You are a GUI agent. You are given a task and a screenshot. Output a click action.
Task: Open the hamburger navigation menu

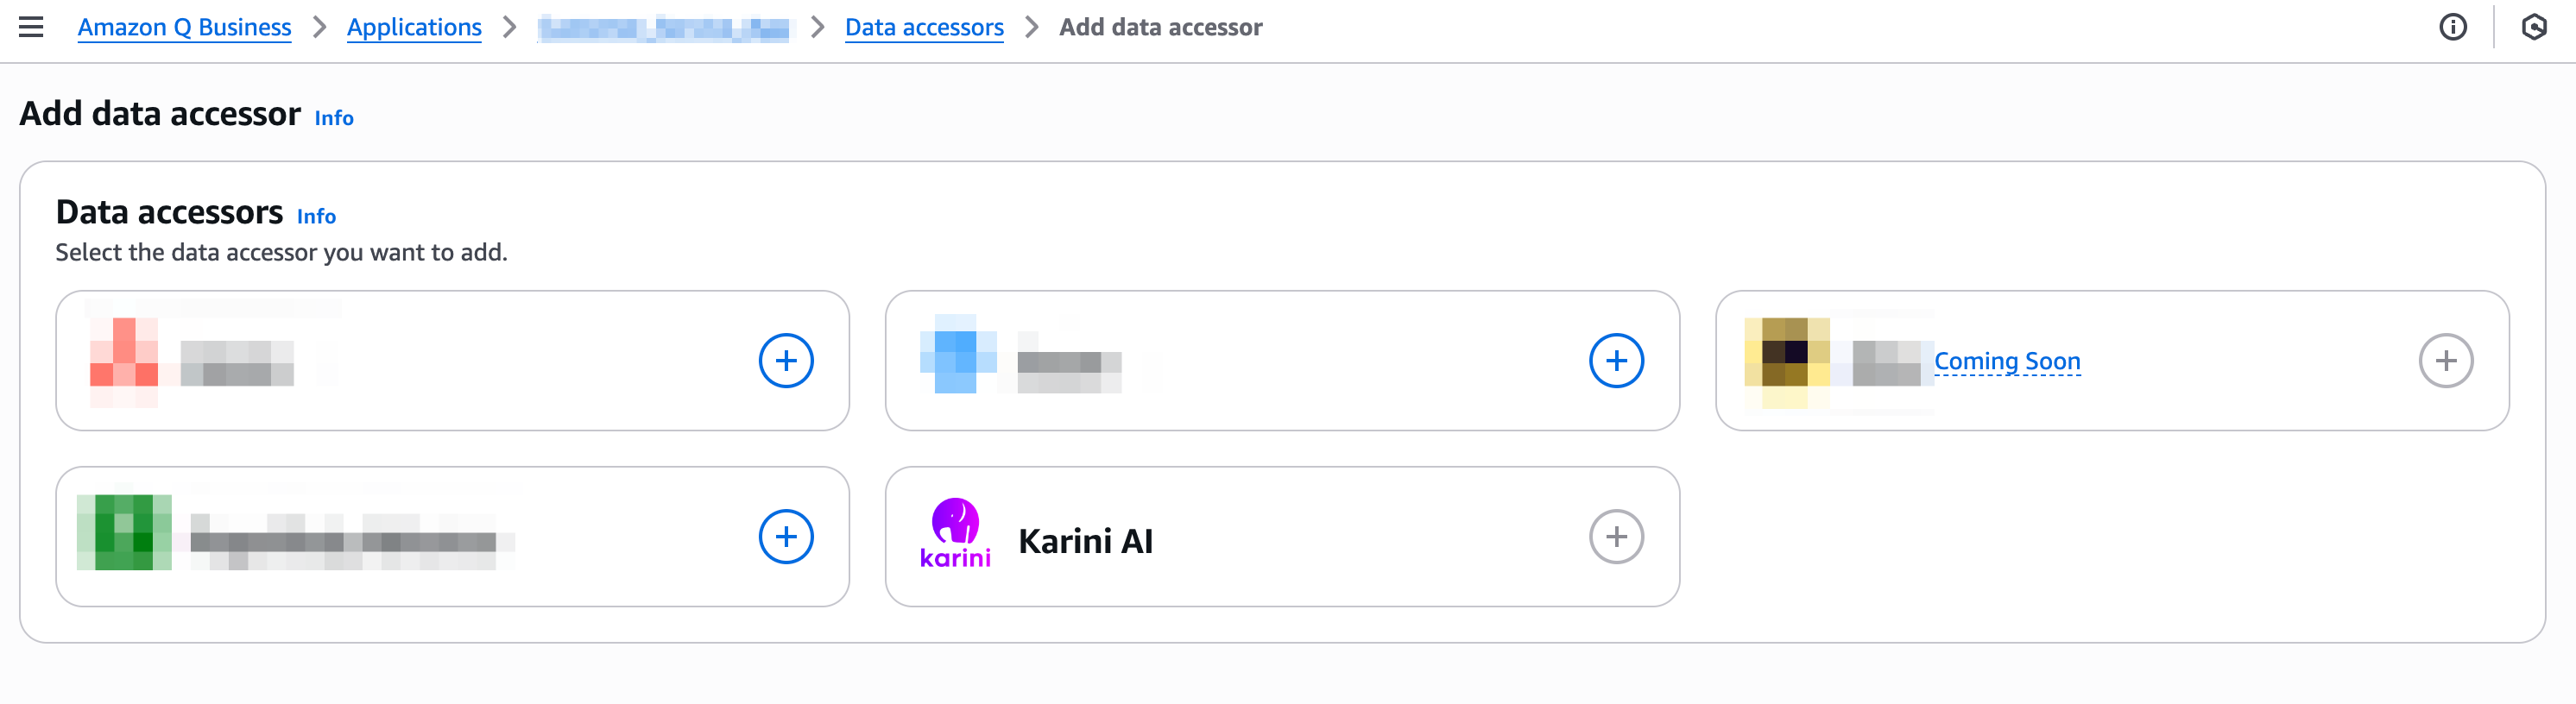pyautogui.click(x=31, y=27)
